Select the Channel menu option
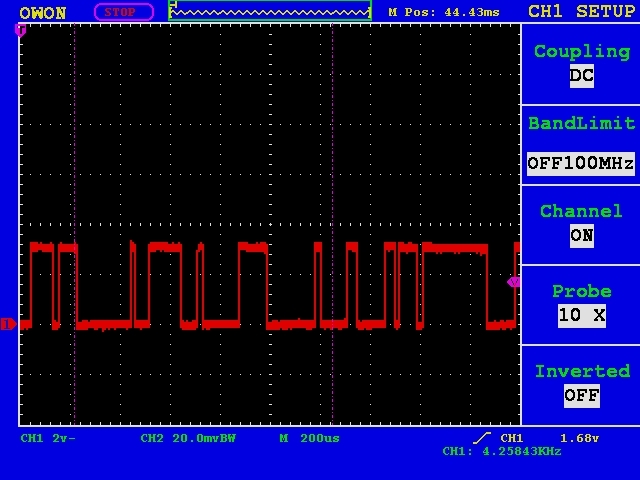The height and width of the screenshot is (480, 640). [x=581, y=211]
